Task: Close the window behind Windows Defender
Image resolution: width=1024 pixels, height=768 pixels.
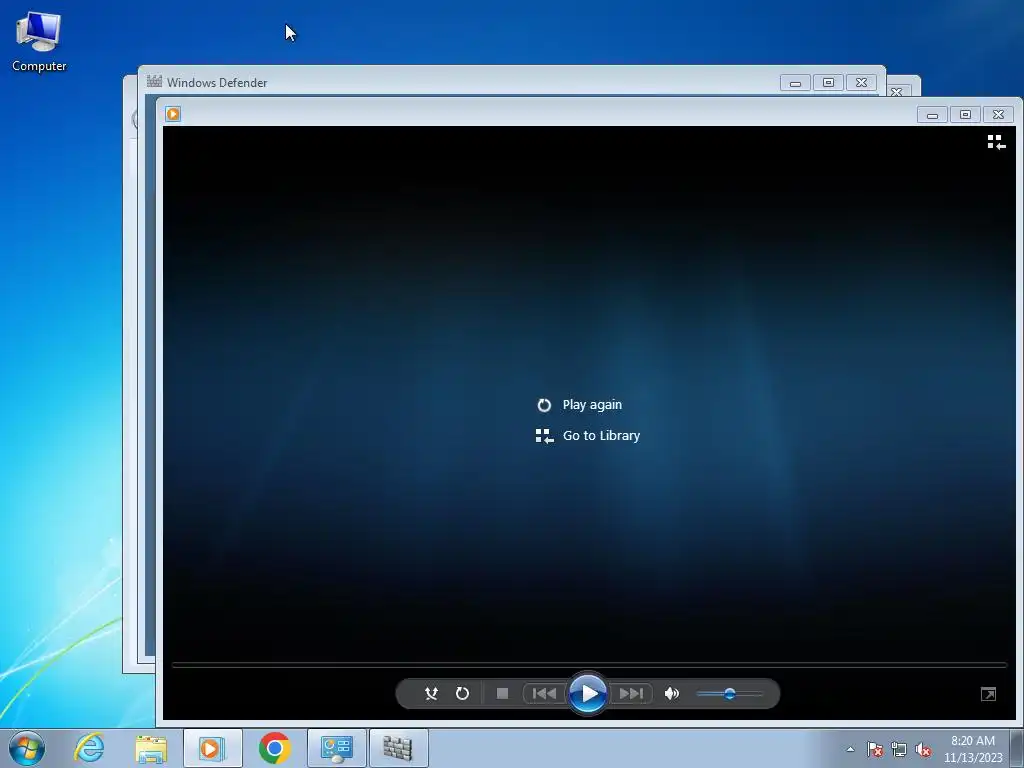Action: click(897, 91)
